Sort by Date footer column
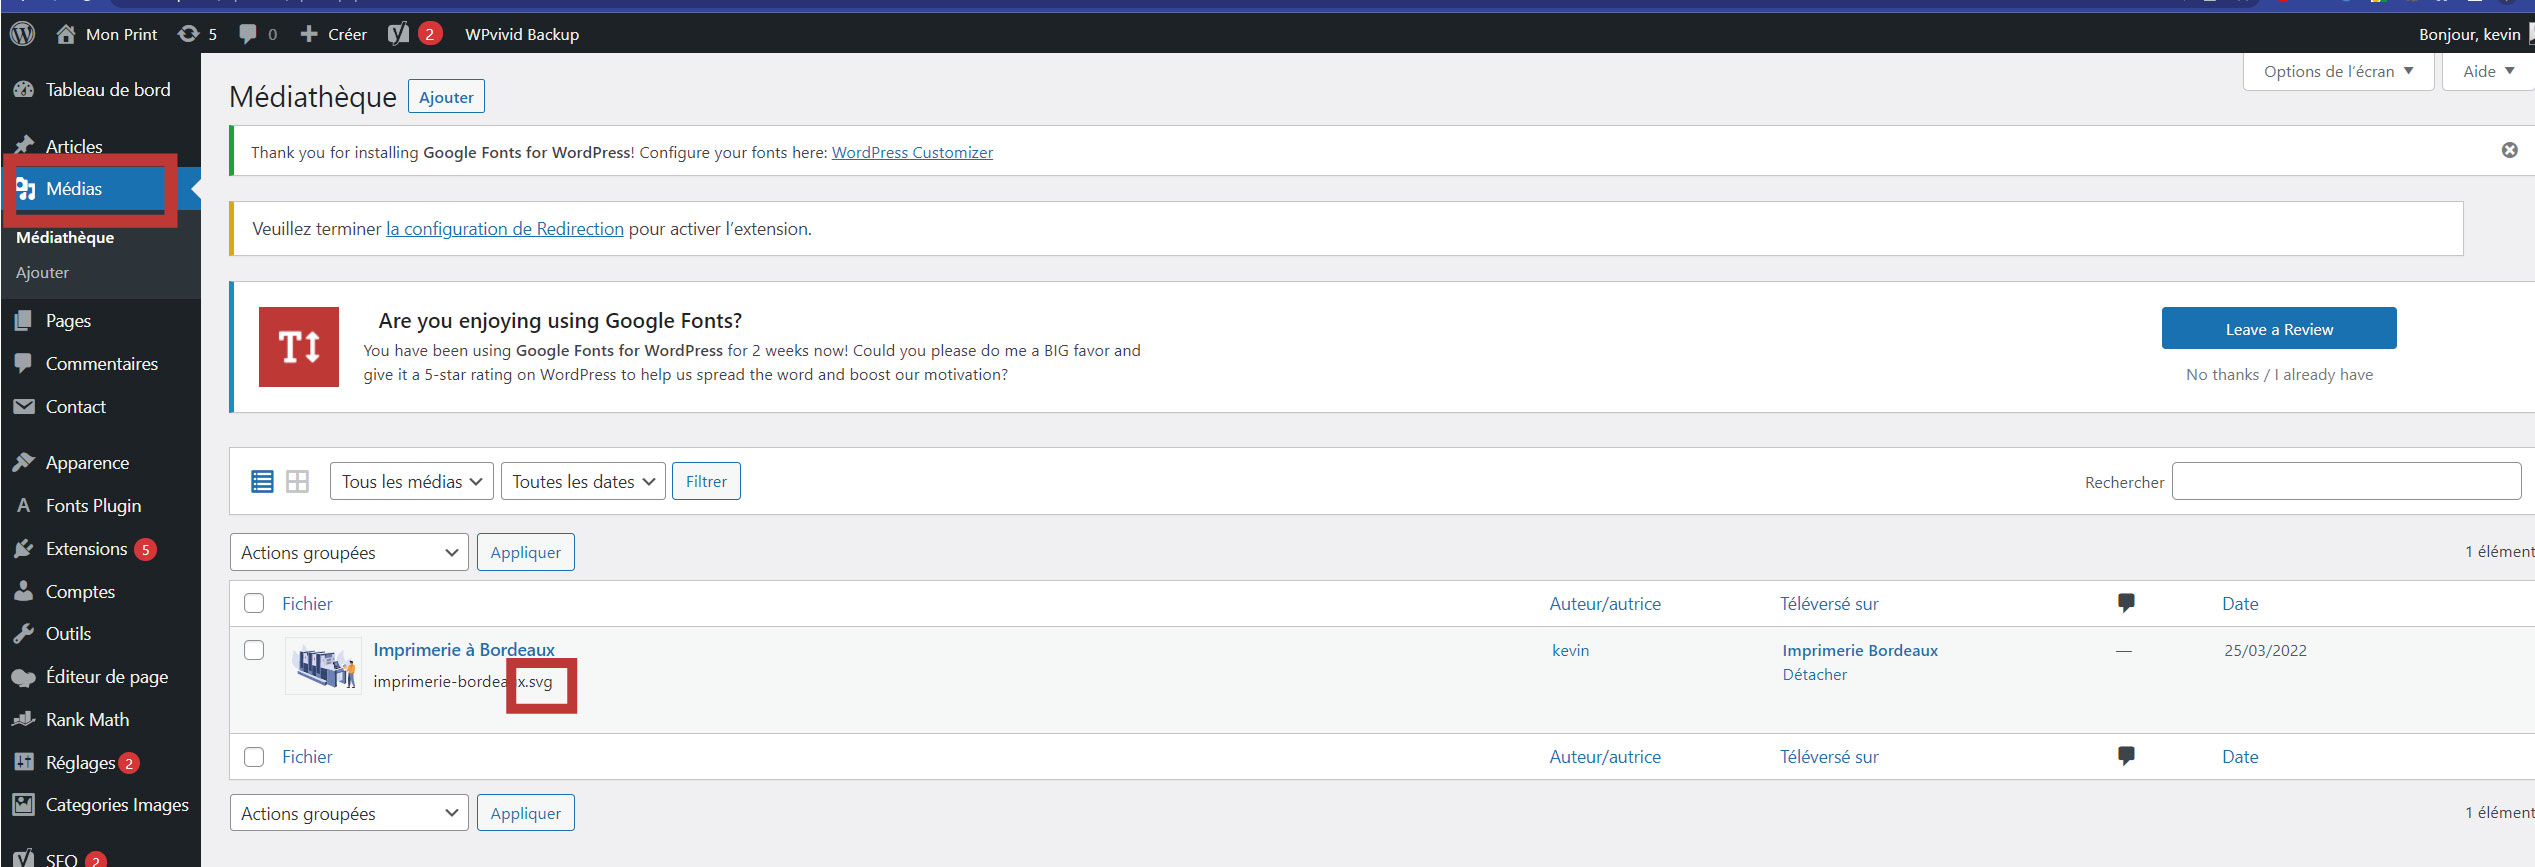Viewport: 2535px width, 867px height. (2240, 757)
